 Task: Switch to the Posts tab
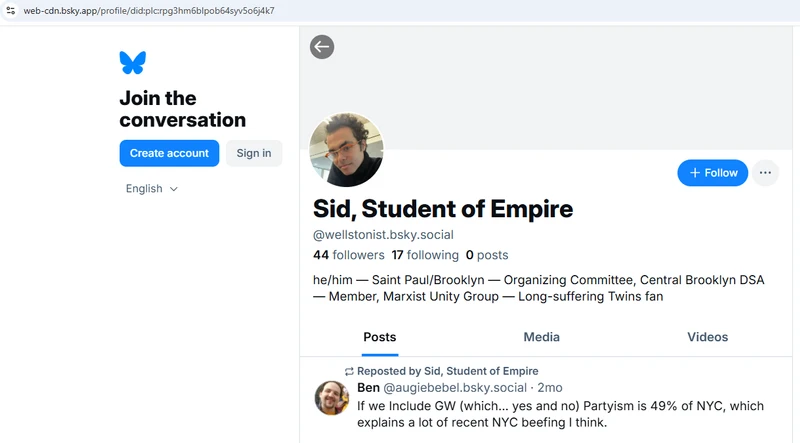pos(380,337)
